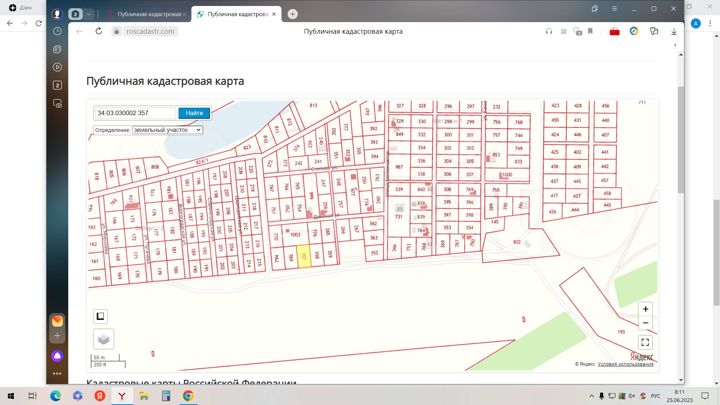Expand the tab group dropdown arrow
The height and width of the screenshot is (405, 720).
(x=89, y=14)
